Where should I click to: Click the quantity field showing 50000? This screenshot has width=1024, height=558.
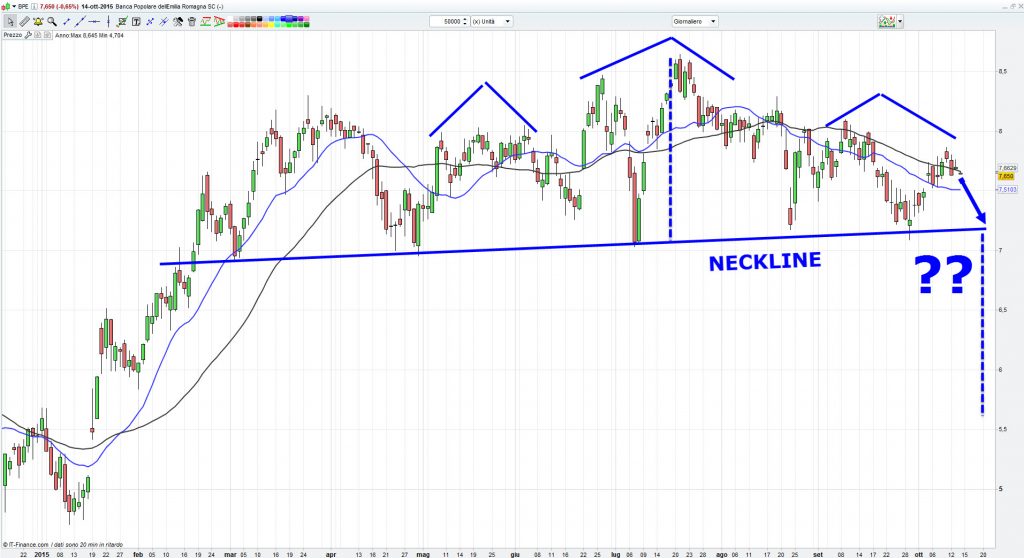pyautogui.click(x=448, y=21)
